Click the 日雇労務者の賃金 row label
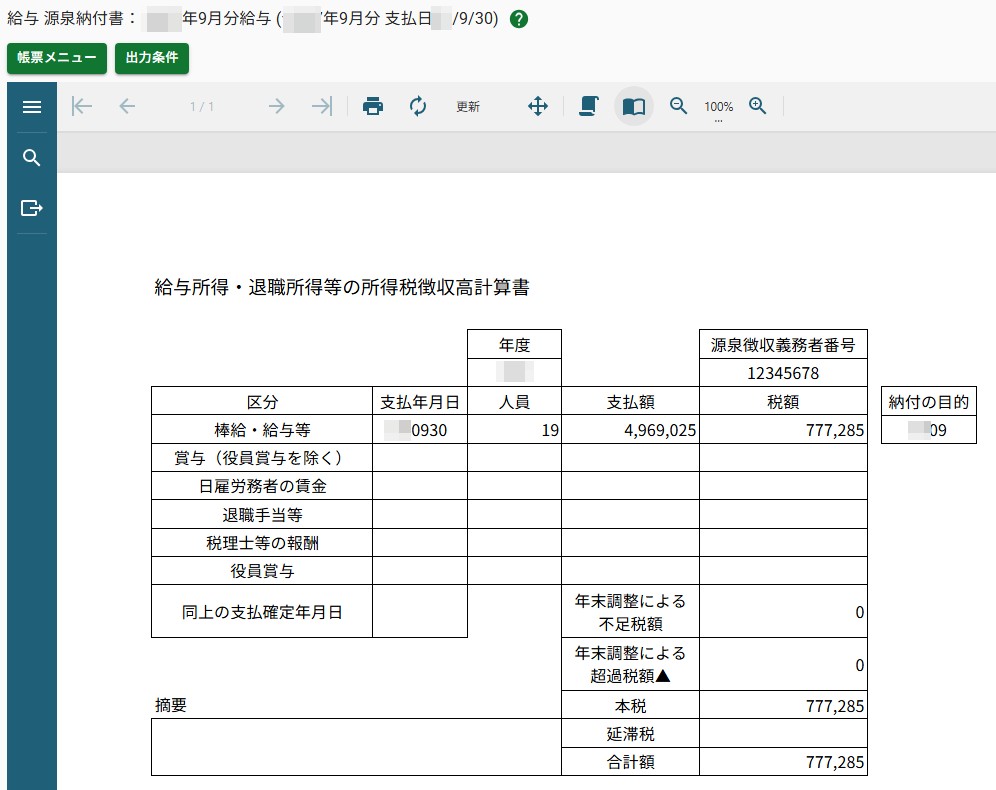 (x=262, y=486)
